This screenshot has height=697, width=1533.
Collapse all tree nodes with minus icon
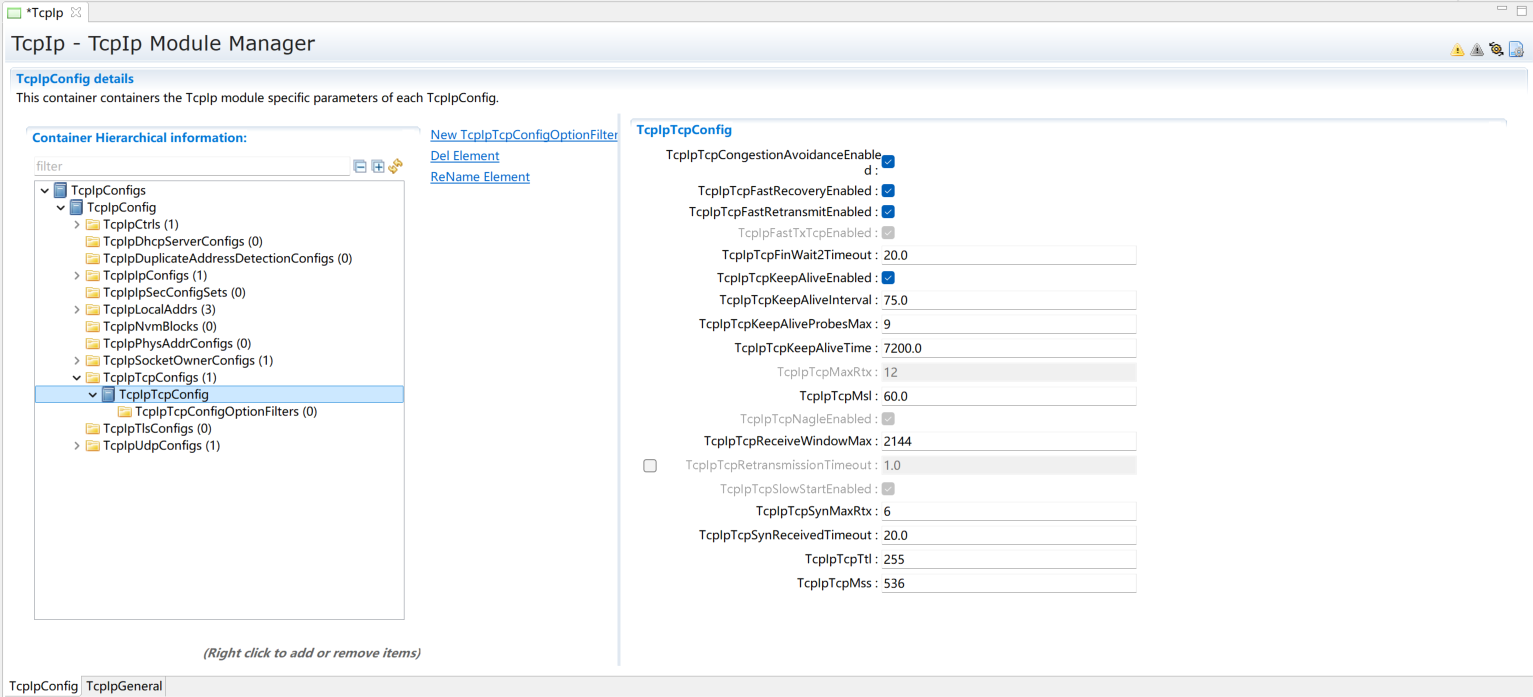pos(360,167)
